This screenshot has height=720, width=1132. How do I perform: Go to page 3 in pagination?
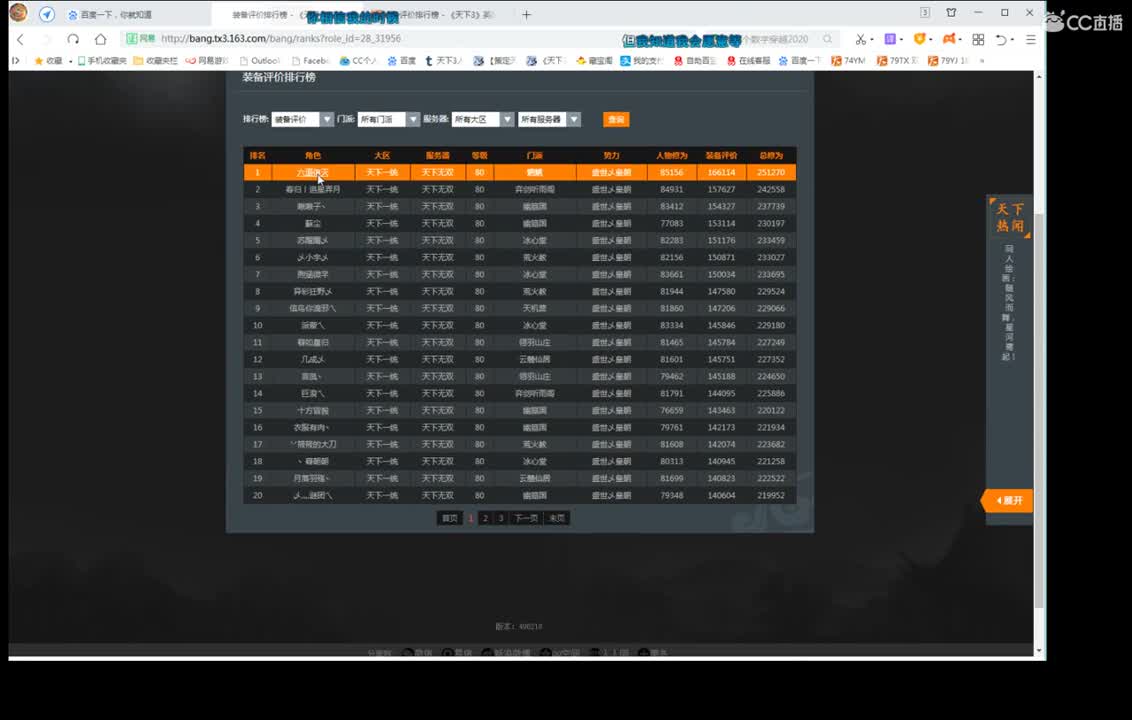500,518
